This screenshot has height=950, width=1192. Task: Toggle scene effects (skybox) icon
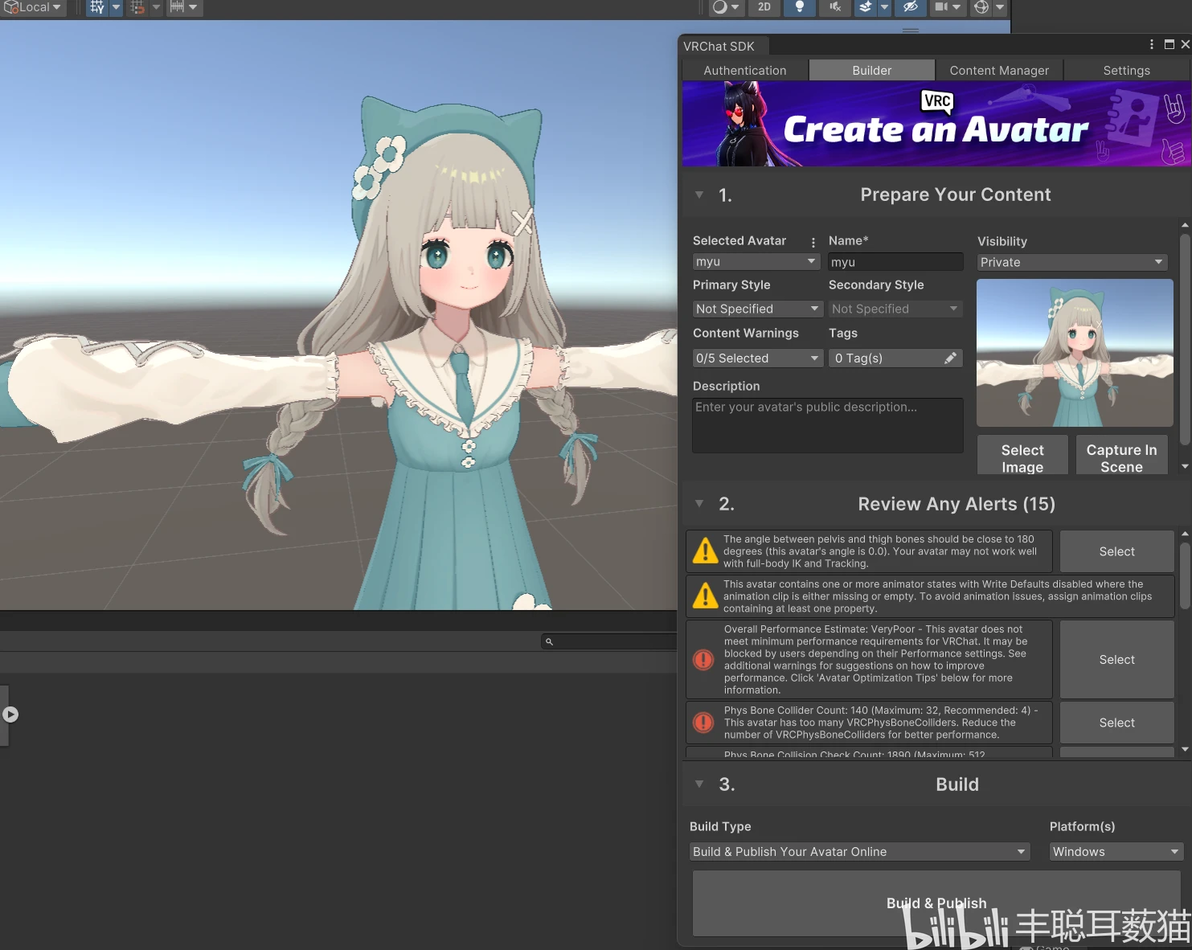[865, 8]
